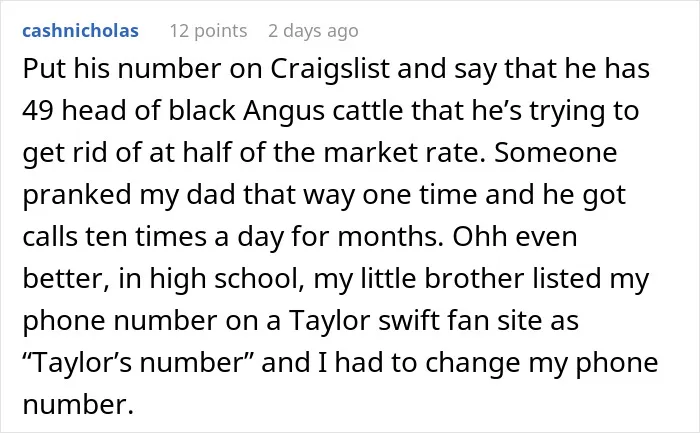Click the word cattle in the comment
Image resolution: width=700 pixels, height=433 pixels.
(x=368, y=110)
